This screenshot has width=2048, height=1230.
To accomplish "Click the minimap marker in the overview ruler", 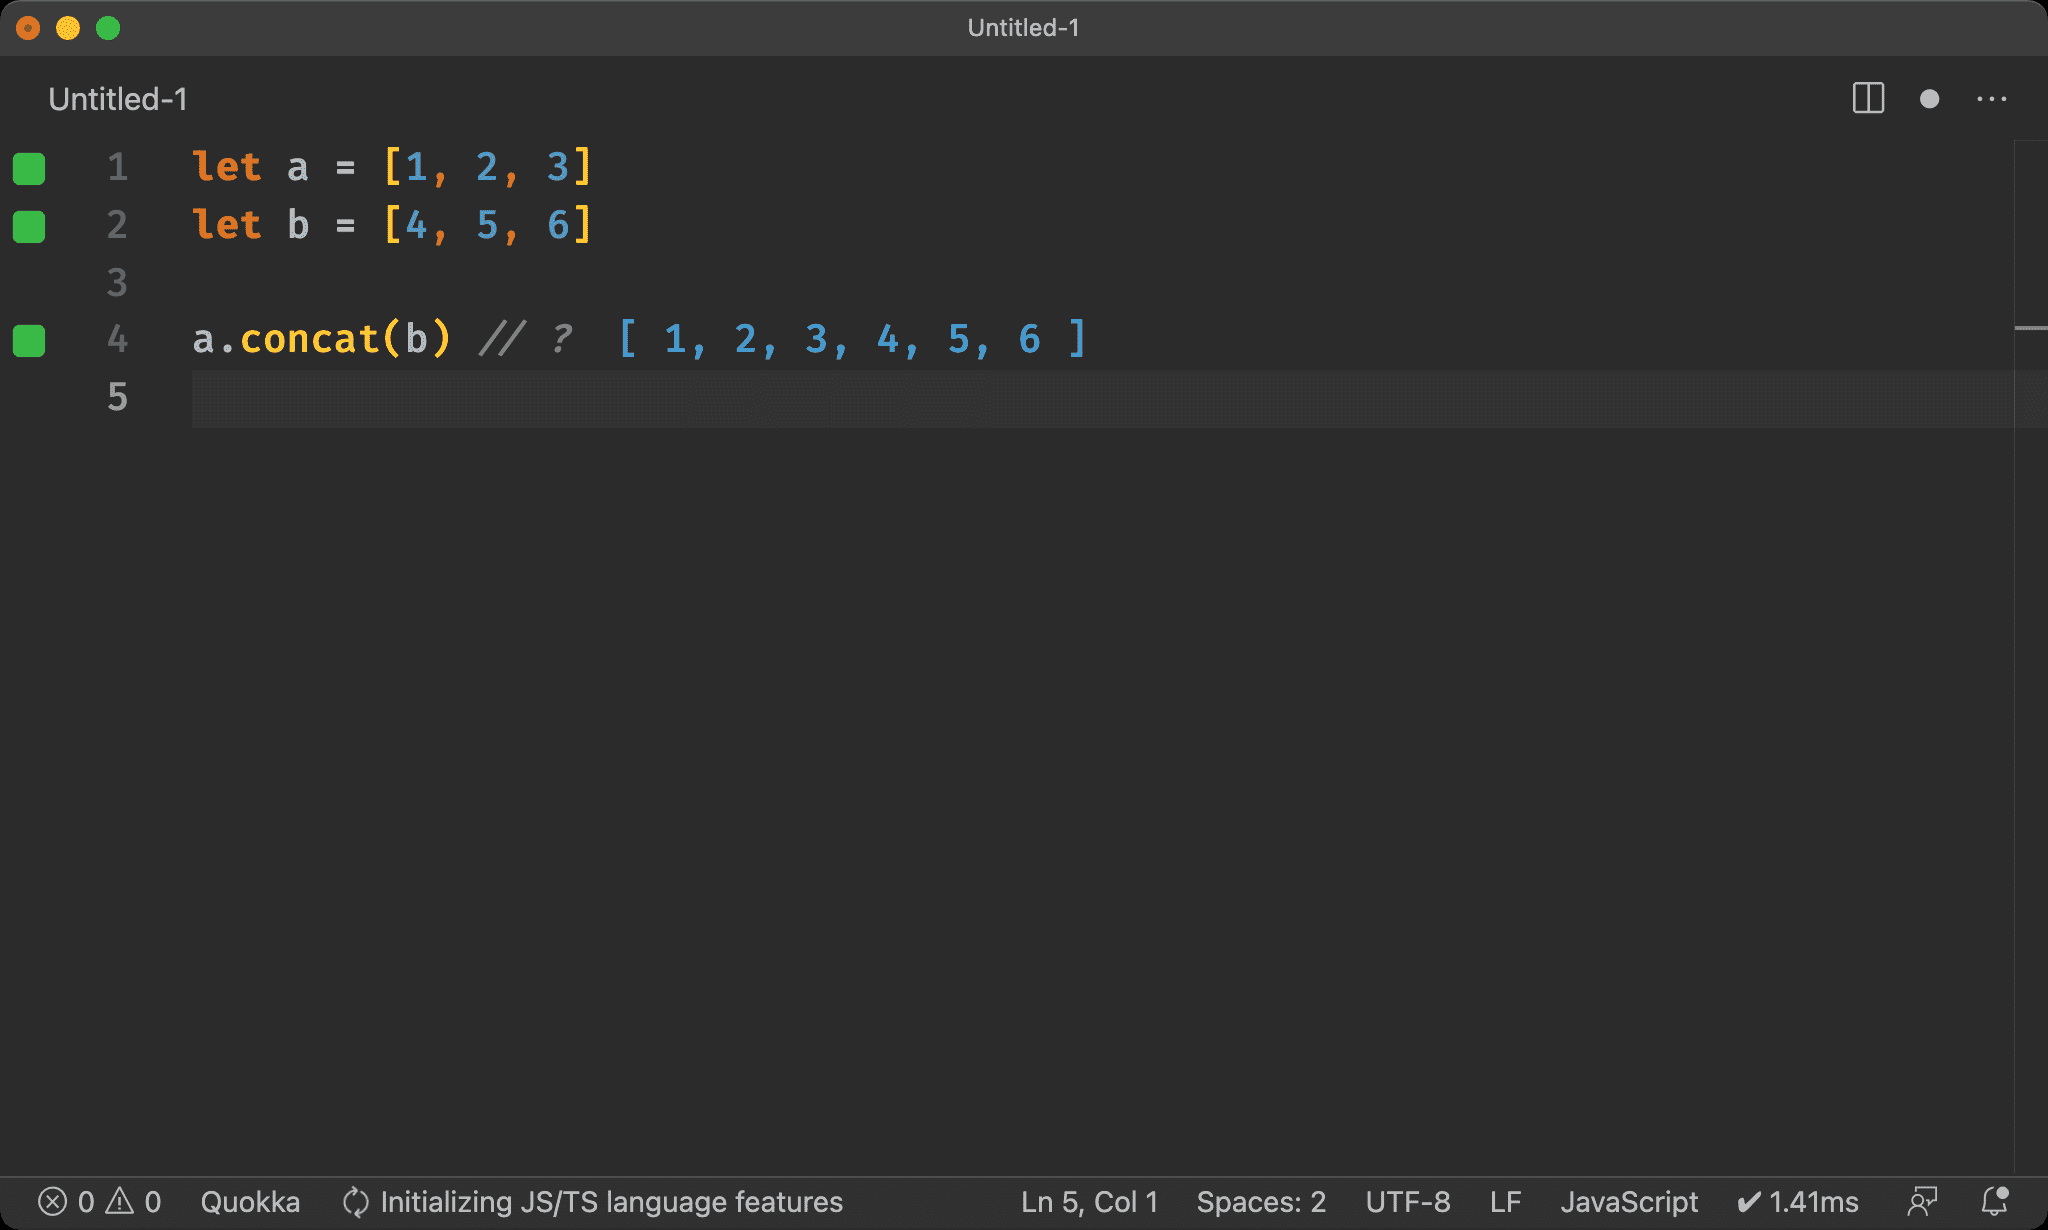I will coord(2030,328).
